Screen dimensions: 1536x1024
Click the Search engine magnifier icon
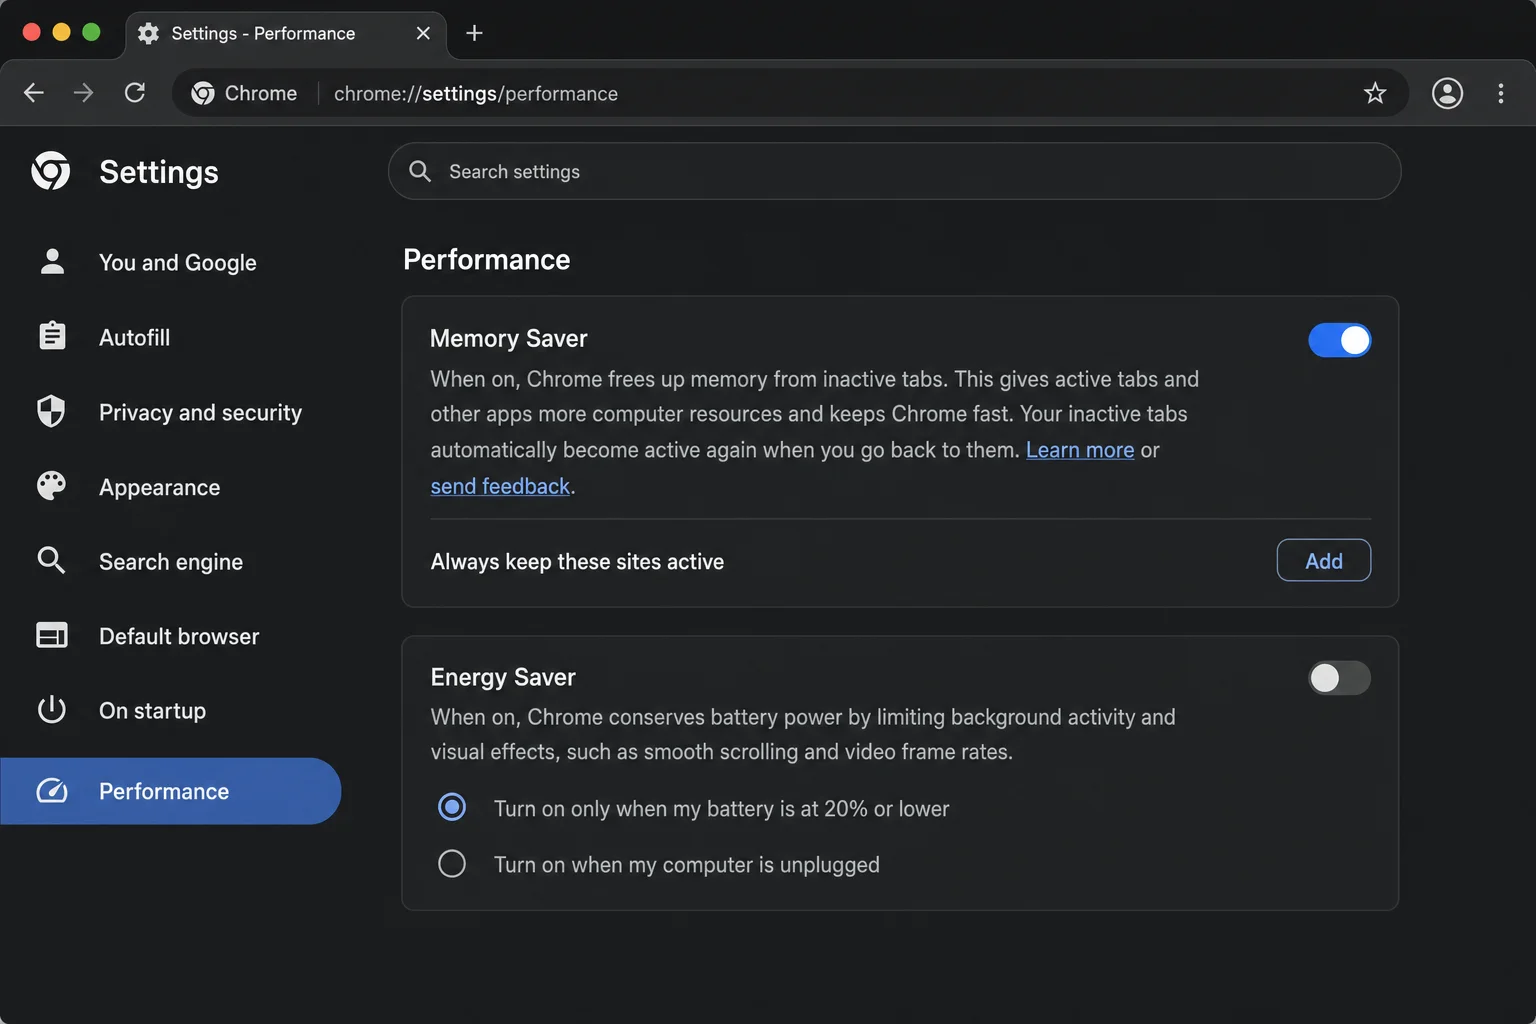click(51, 560)
